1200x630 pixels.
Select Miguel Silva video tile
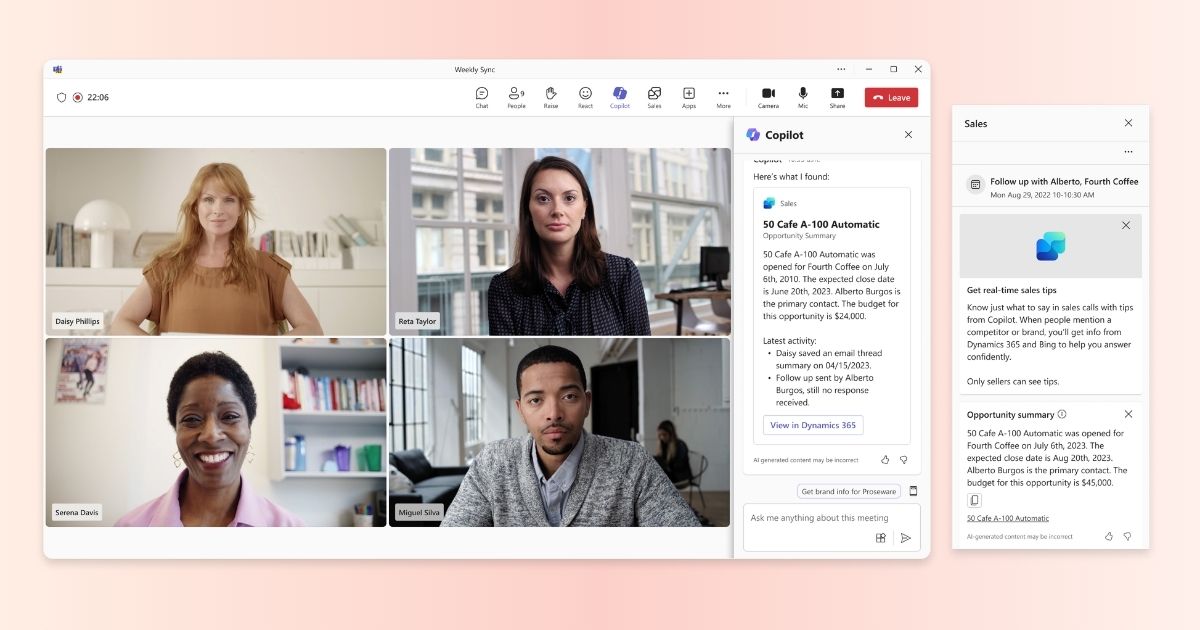click(x=560, y=432)
